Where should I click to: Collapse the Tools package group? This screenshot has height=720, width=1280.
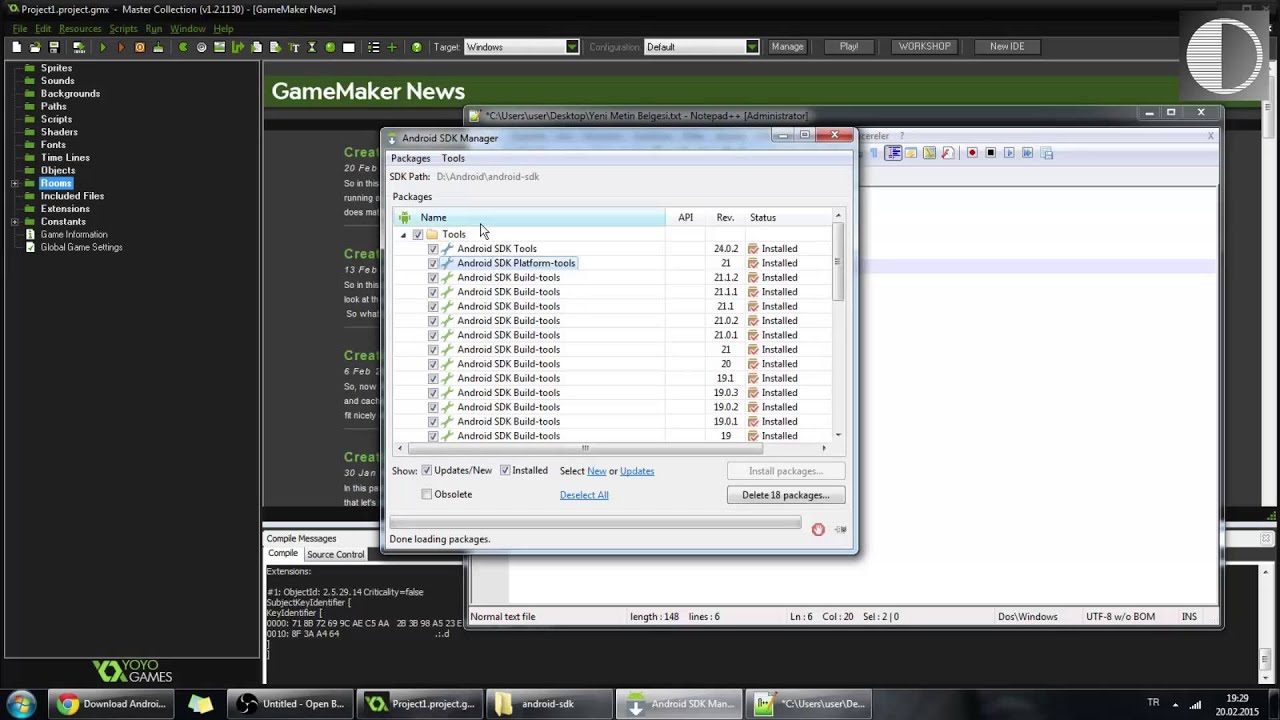click(x=403, y=235)
